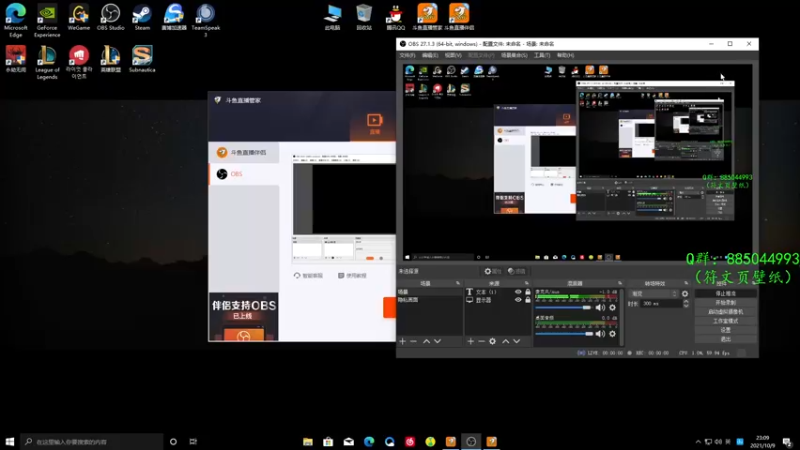
Task: Click the transition duration 300 ms field
Action: [x=662, y=304]
